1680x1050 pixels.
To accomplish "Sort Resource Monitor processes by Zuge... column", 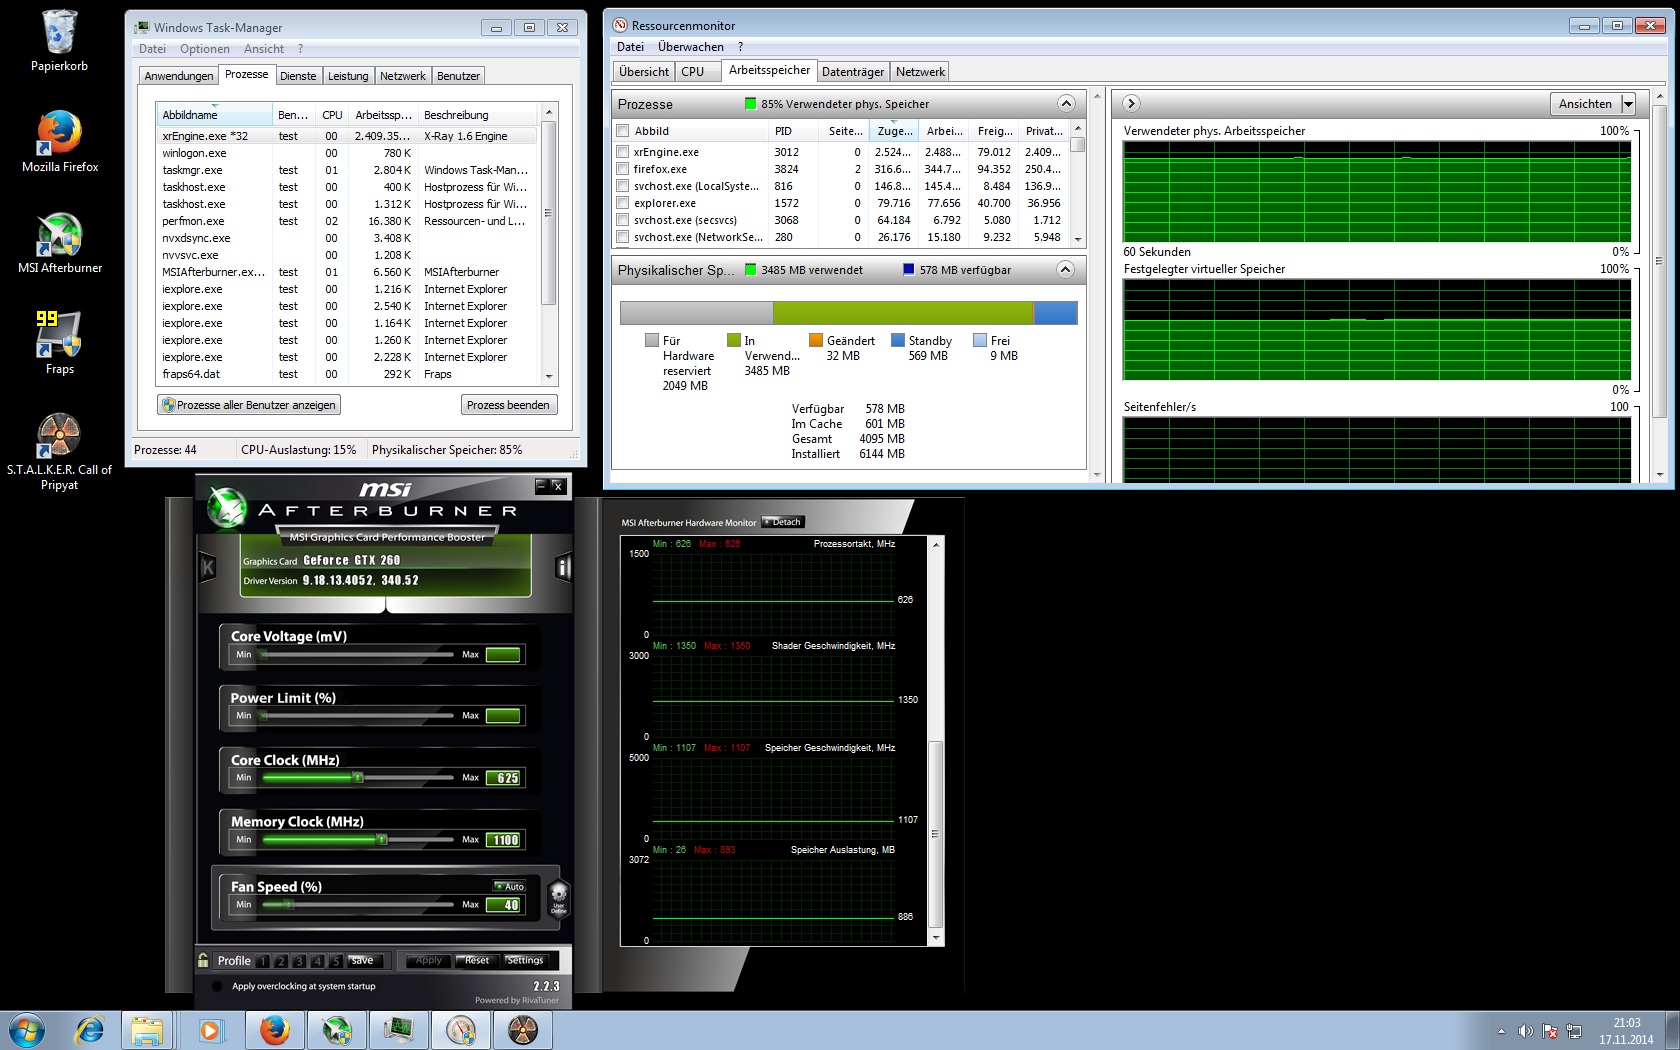I will [895, 131].
